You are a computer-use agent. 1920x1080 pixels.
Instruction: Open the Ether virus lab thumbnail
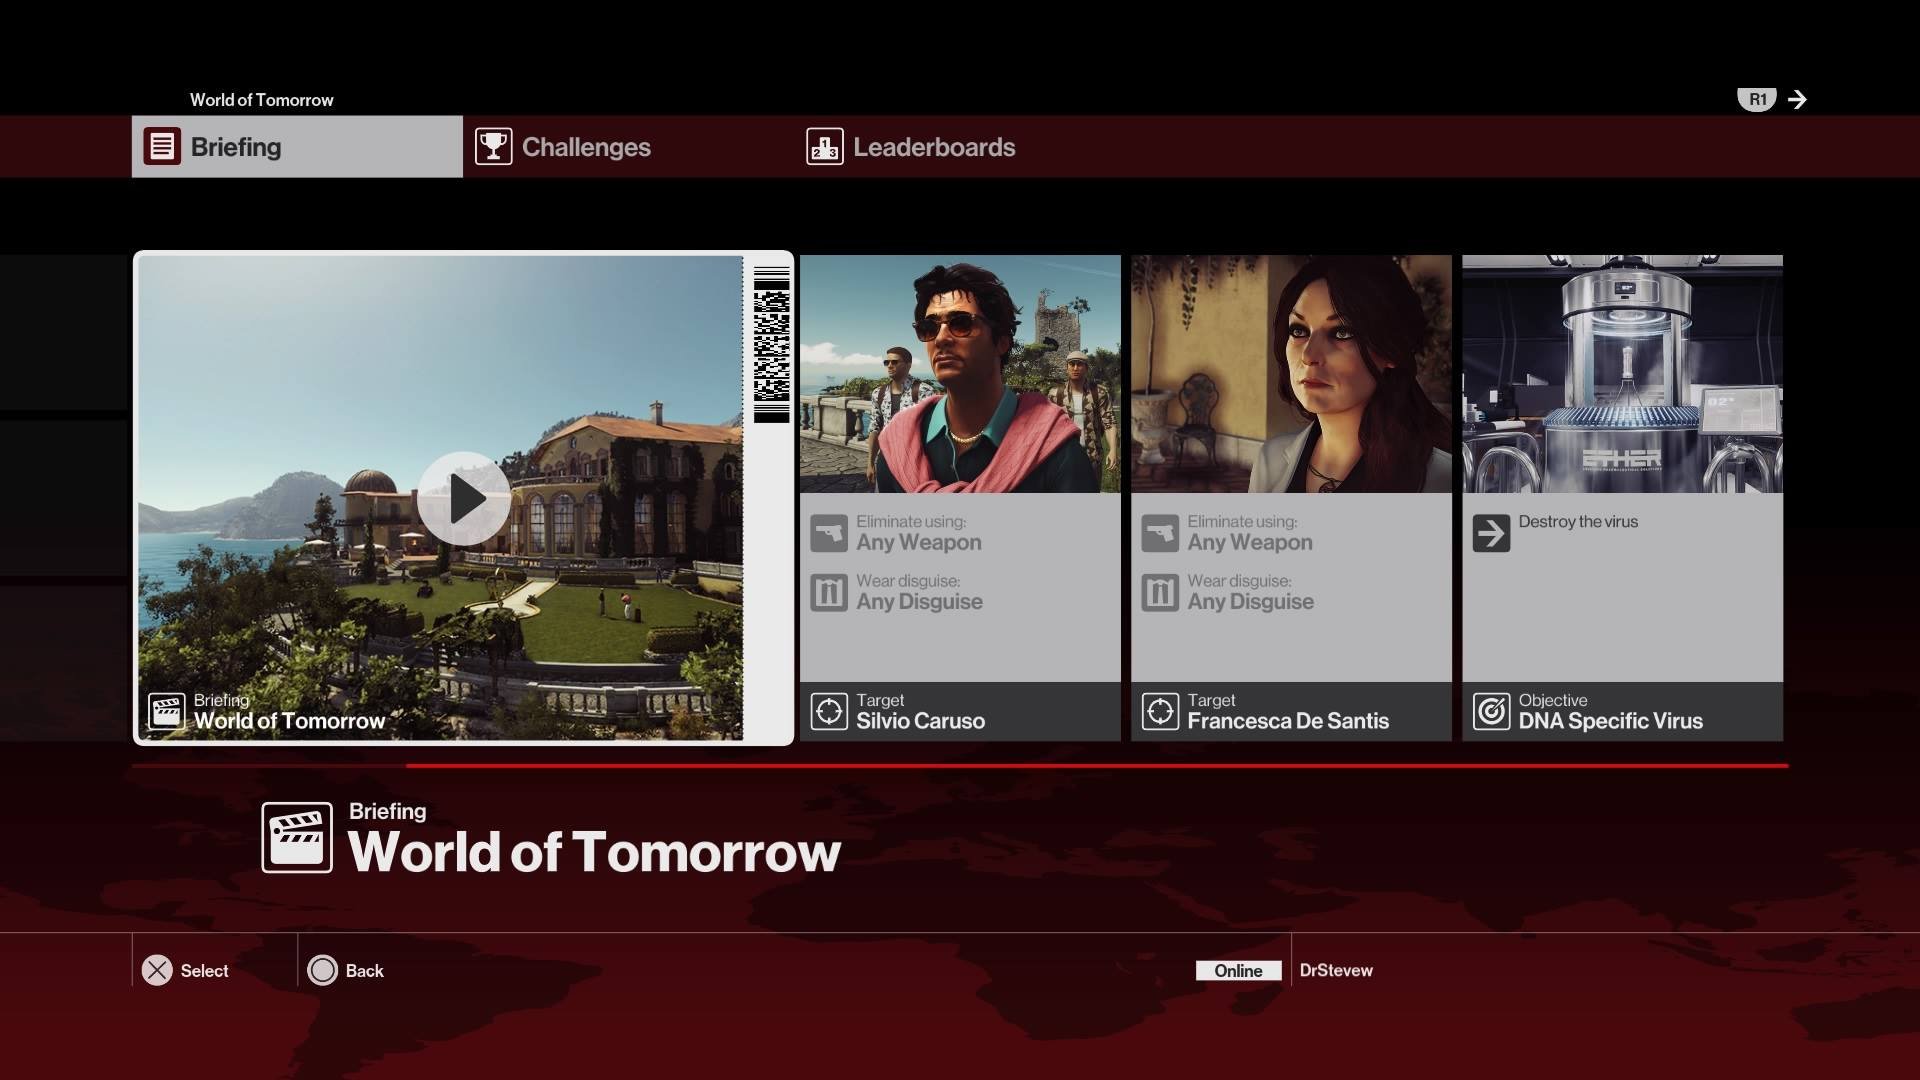pyautogui.click(x=1622, y=373)
